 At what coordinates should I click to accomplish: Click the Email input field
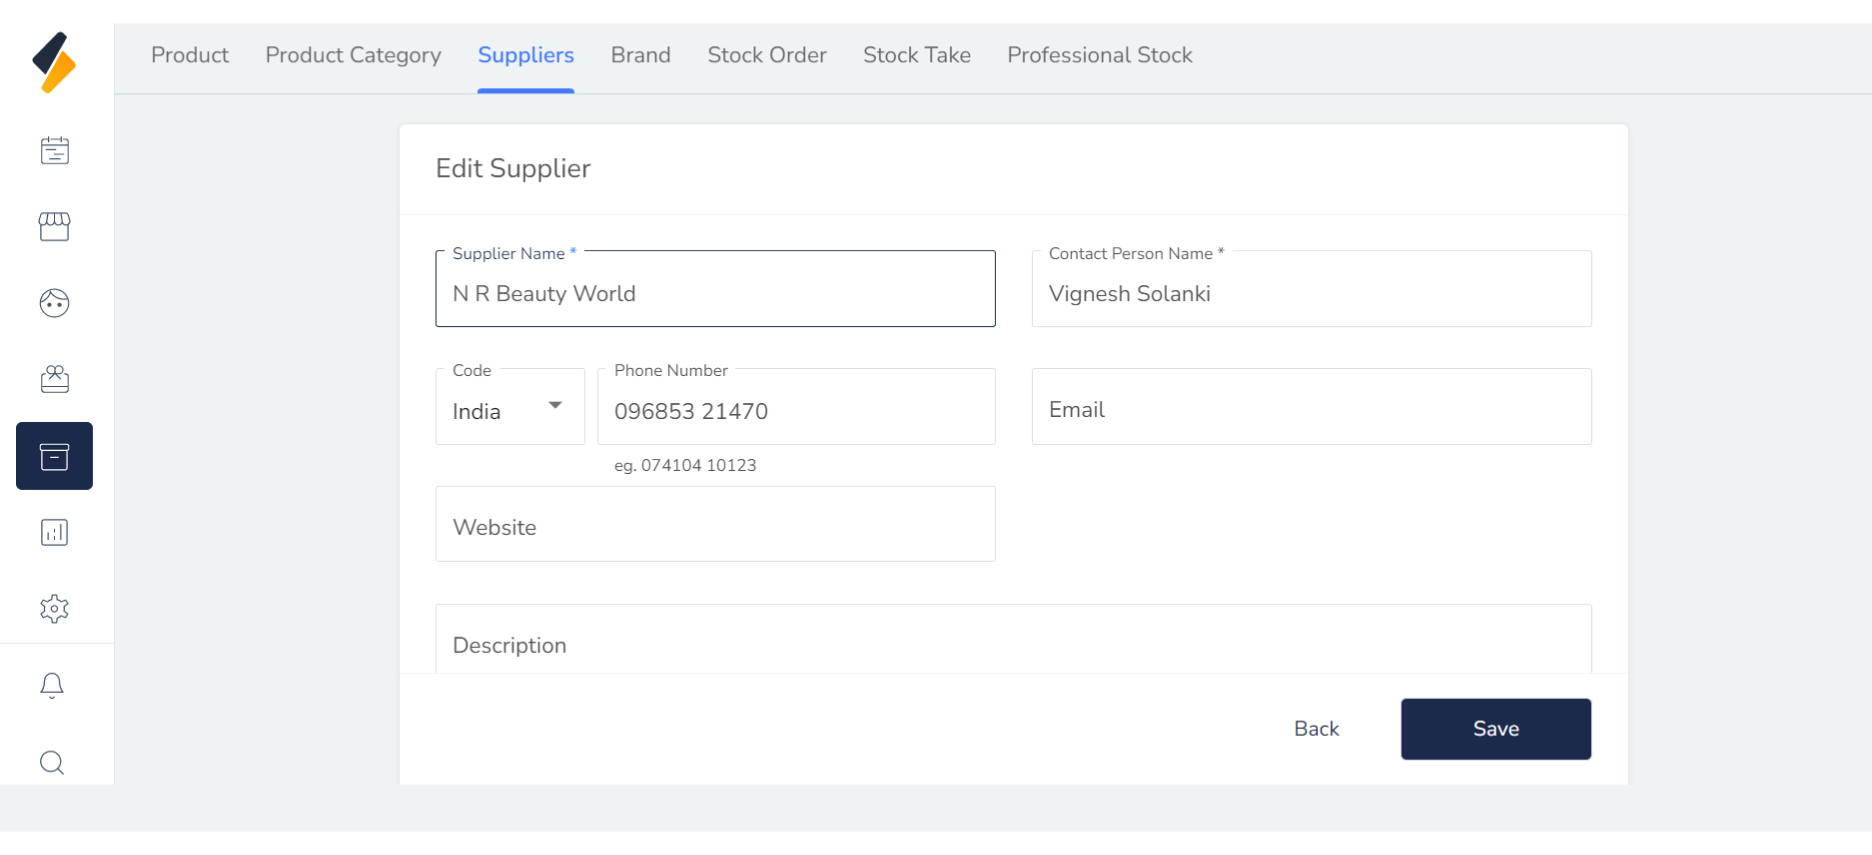(x=1311, y=407)
